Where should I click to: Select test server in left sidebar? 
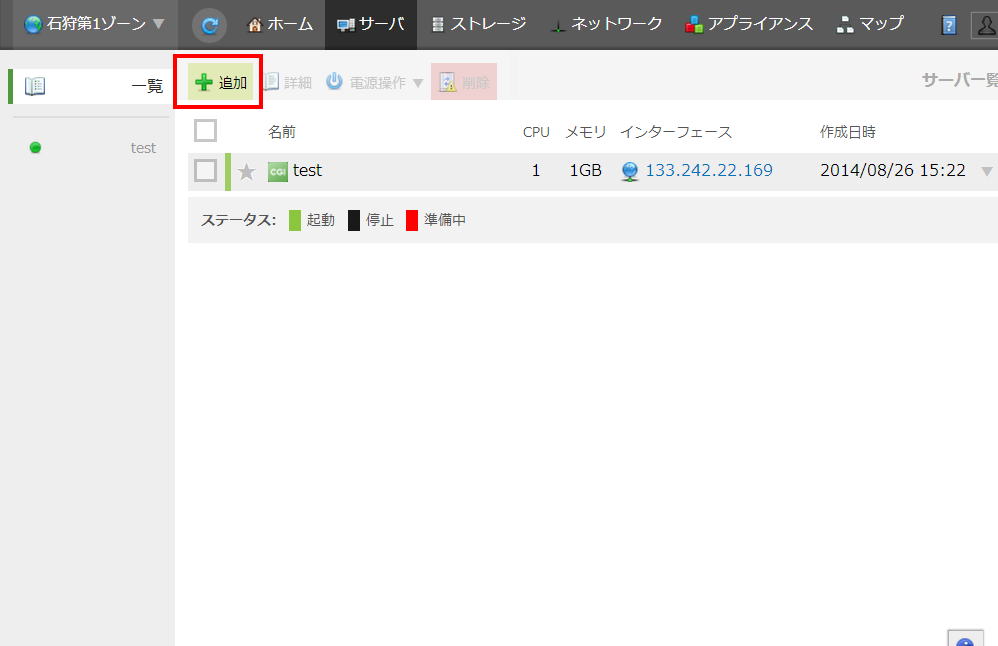coord(143,148)
